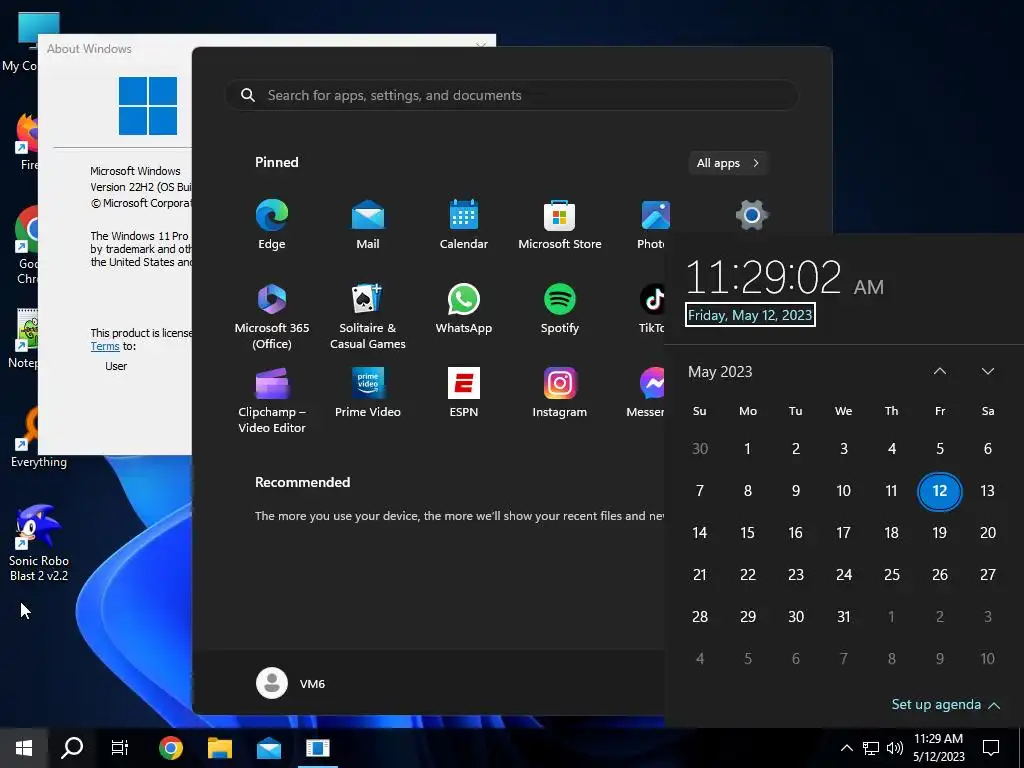Launch WhatsApp from pinned apps

coord(464,310)
